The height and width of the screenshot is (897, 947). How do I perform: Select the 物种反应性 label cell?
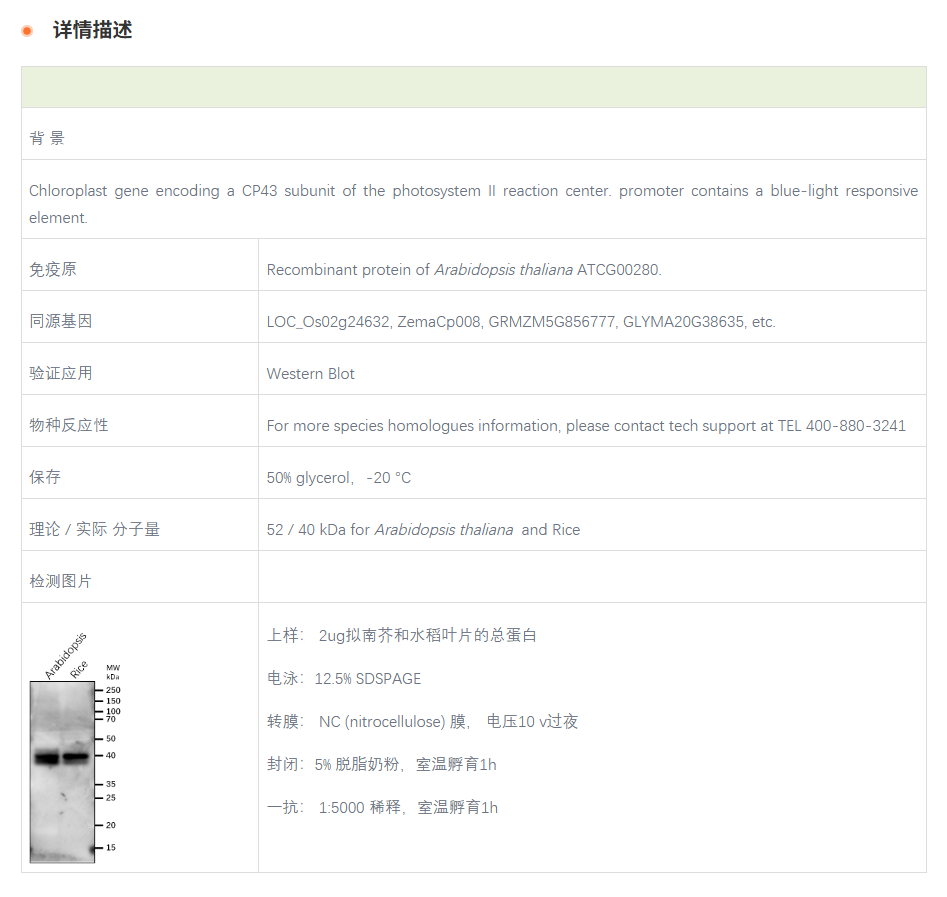coord(69,425)
